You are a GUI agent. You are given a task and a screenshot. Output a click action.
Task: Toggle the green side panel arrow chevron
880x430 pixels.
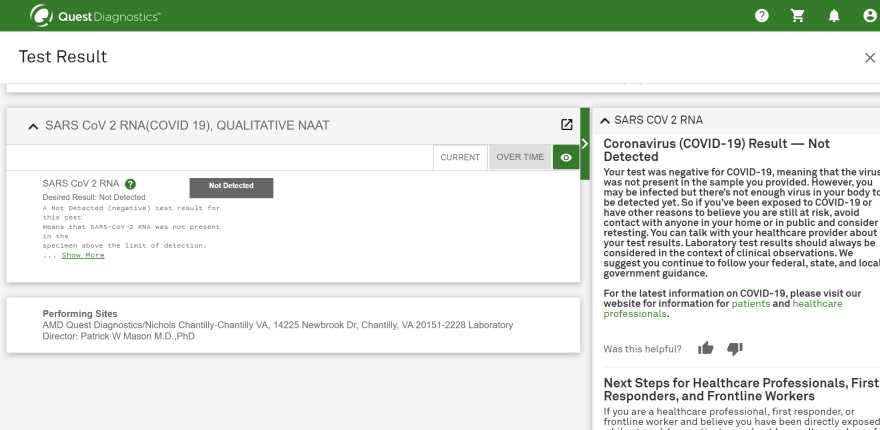(x=585, y=144)
